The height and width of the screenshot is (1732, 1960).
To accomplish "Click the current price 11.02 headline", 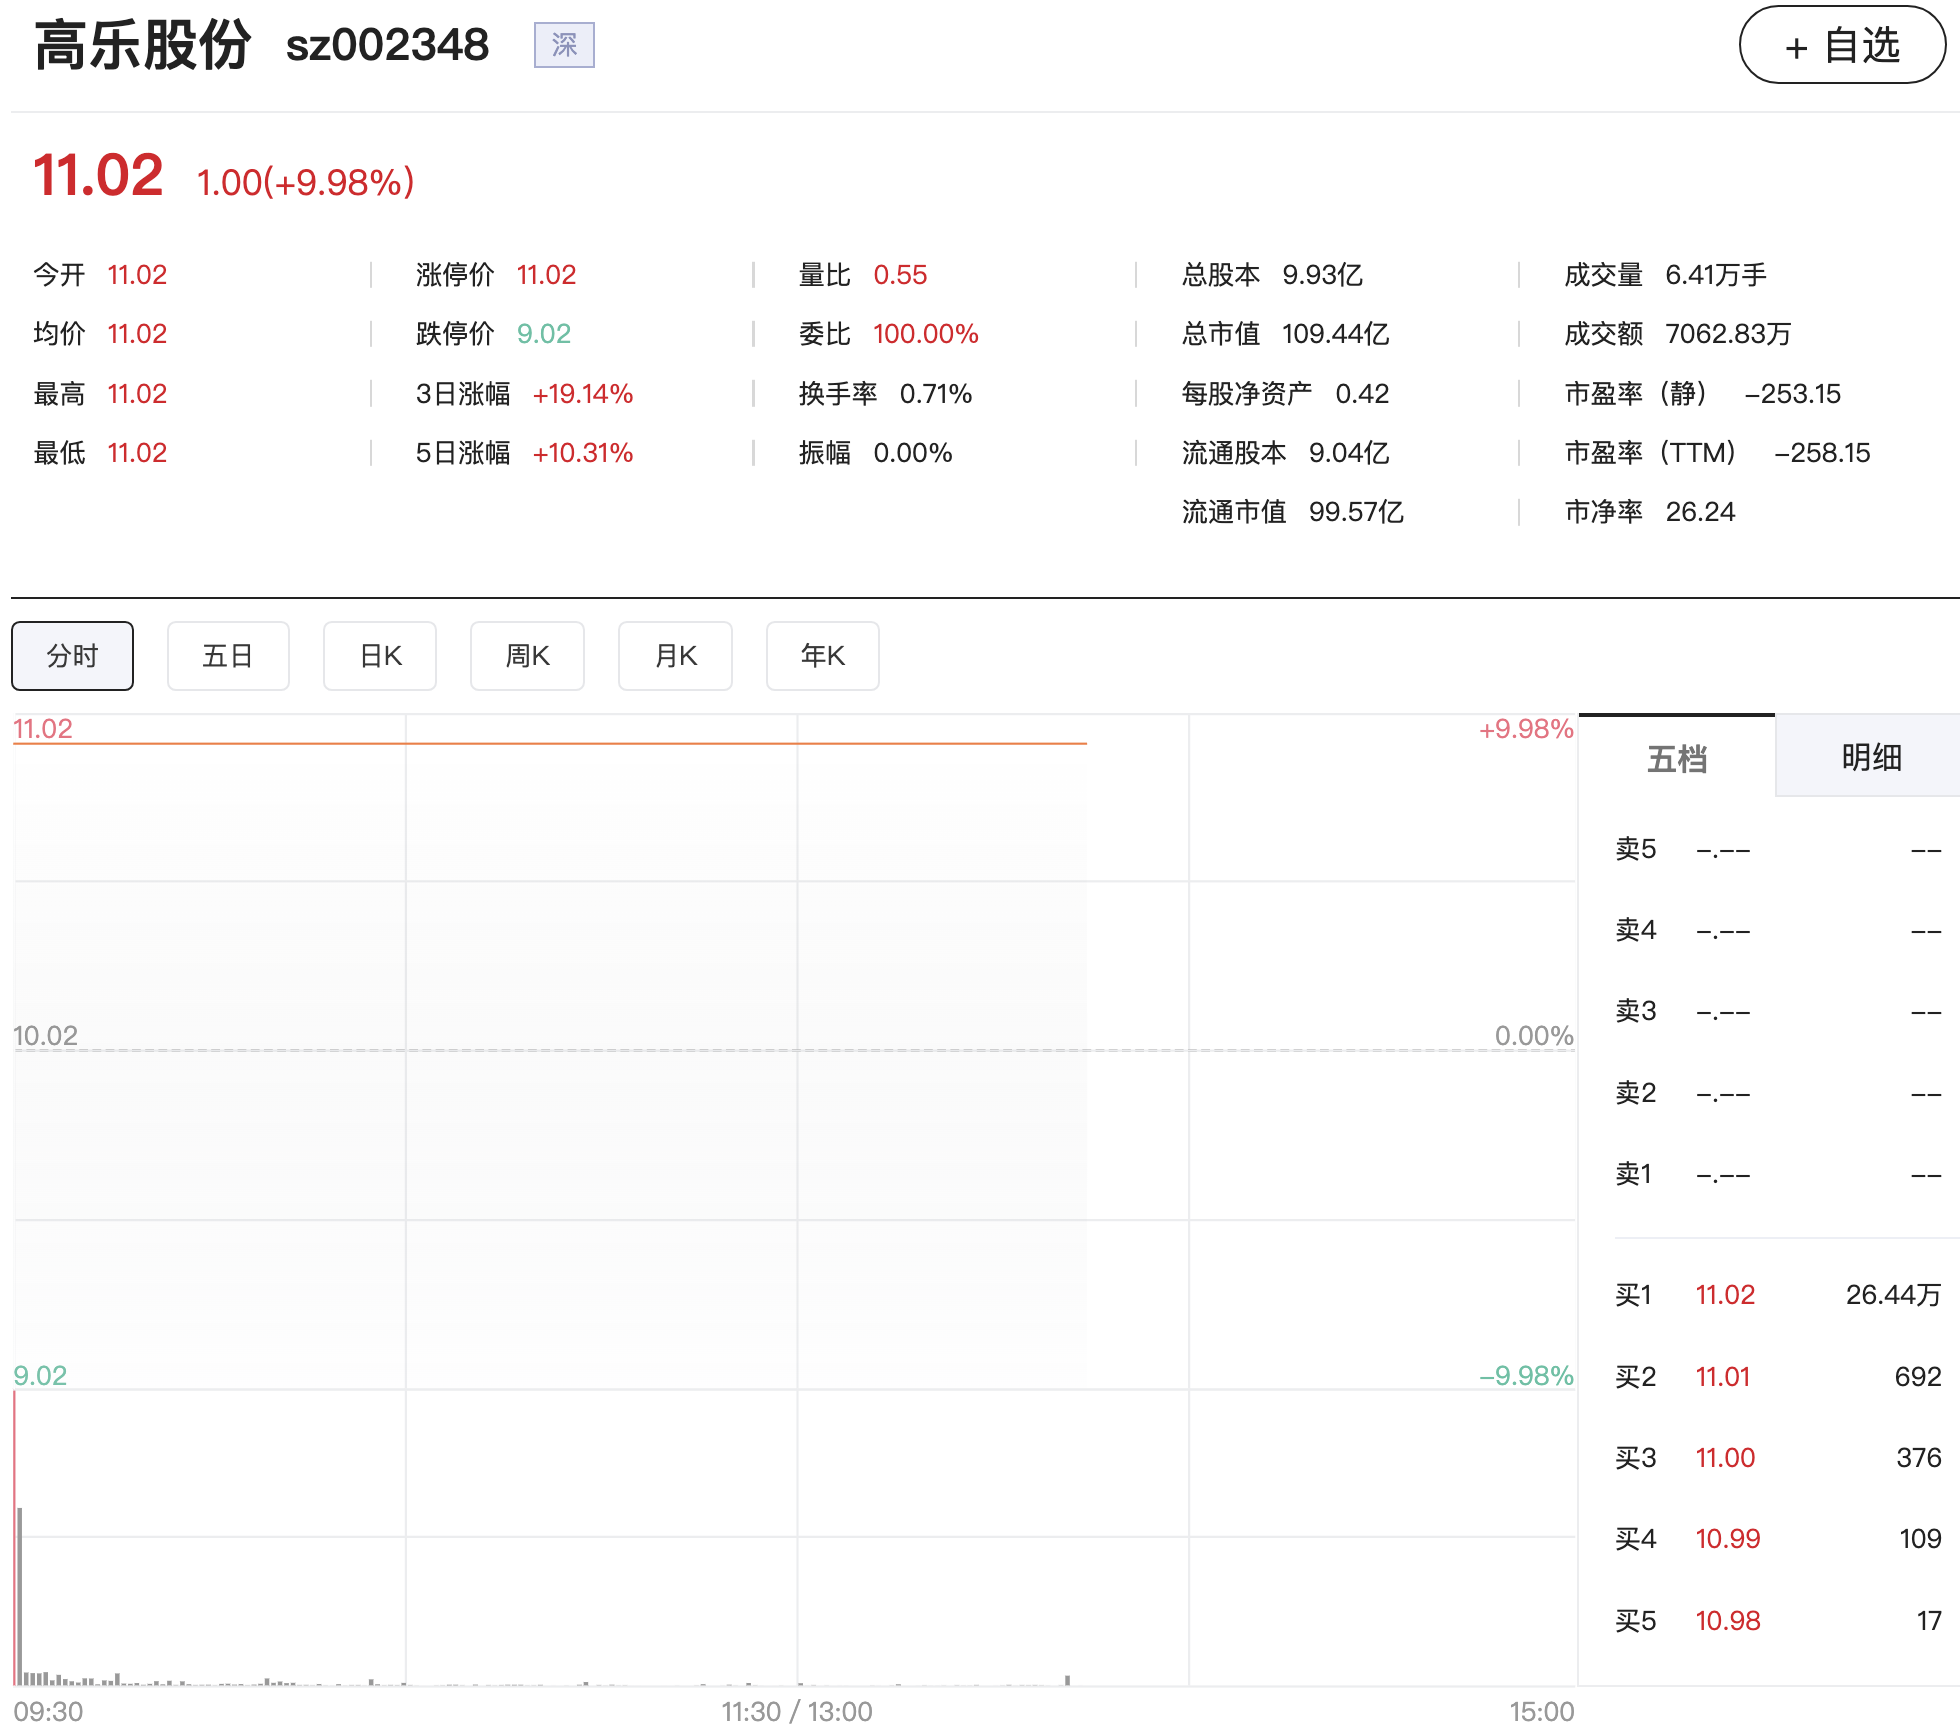I will [x=98, y=176].
